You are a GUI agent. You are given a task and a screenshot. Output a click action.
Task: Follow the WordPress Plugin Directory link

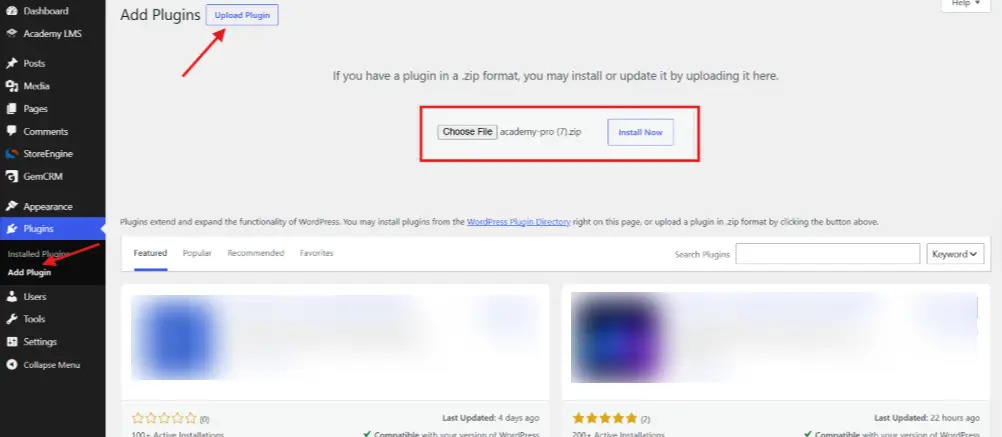click(518, 222)
